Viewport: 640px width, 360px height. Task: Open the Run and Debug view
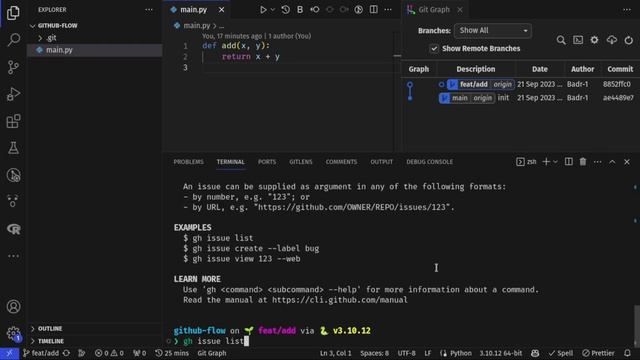coord(13,94)
